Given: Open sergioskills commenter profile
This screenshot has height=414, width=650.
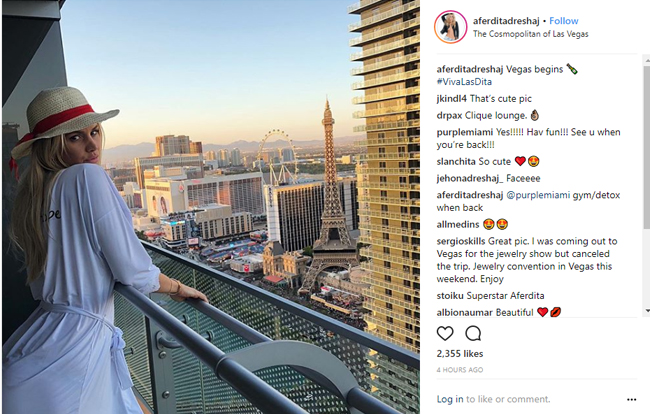Looking at the screenshot, I should (x=461, y=241).
